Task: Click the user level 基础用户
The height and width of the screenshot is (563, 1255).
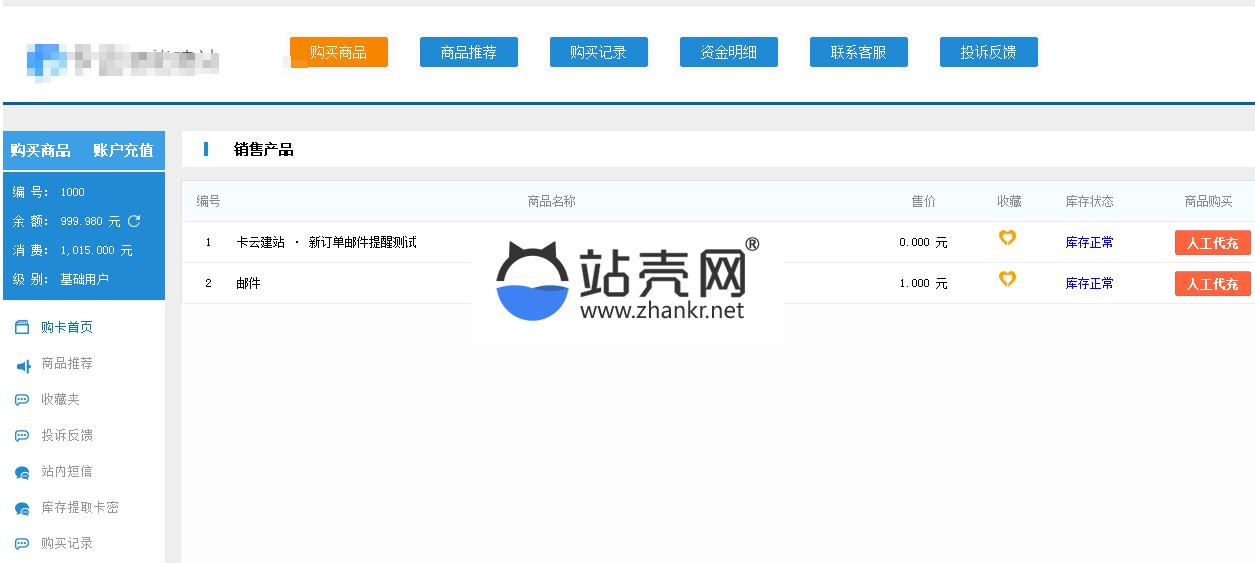Action: click(84, 279)
